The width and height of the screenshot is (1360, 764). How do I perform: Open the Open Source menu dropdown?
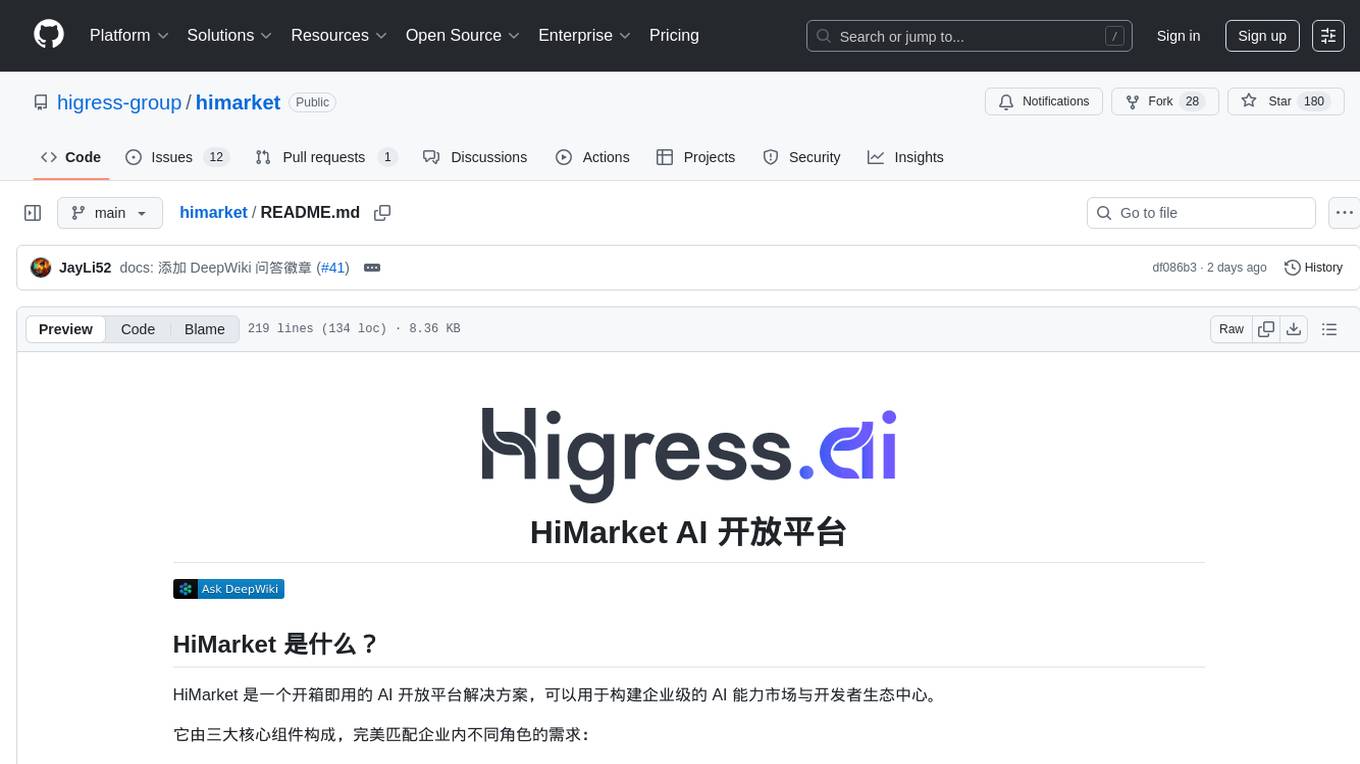point(463,35)
